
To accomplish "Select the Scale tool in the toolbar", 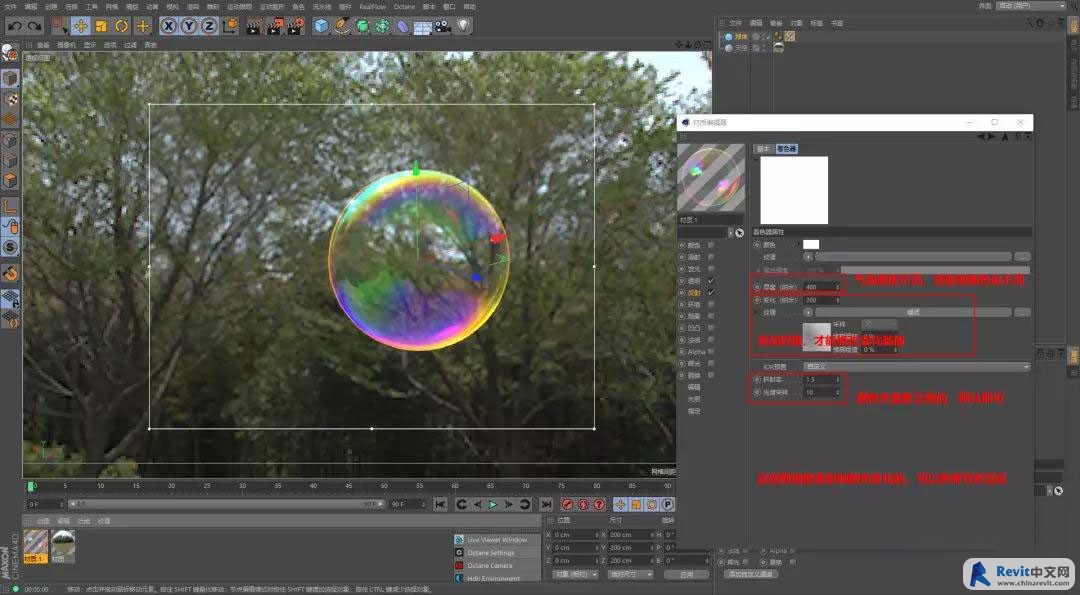I will point(101,26).
